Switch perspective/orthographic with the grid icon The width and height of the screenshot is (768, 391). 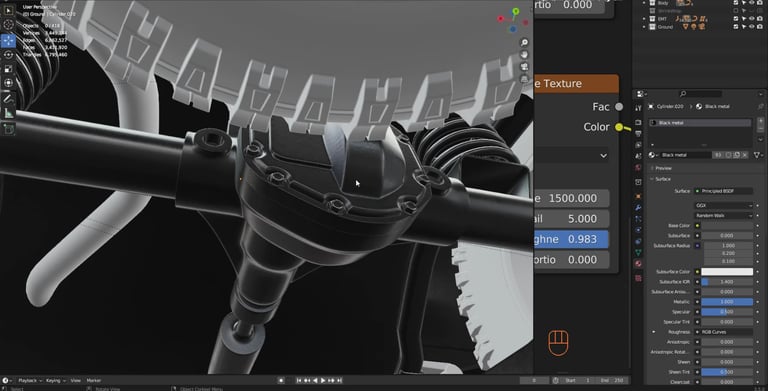point(524,78)
